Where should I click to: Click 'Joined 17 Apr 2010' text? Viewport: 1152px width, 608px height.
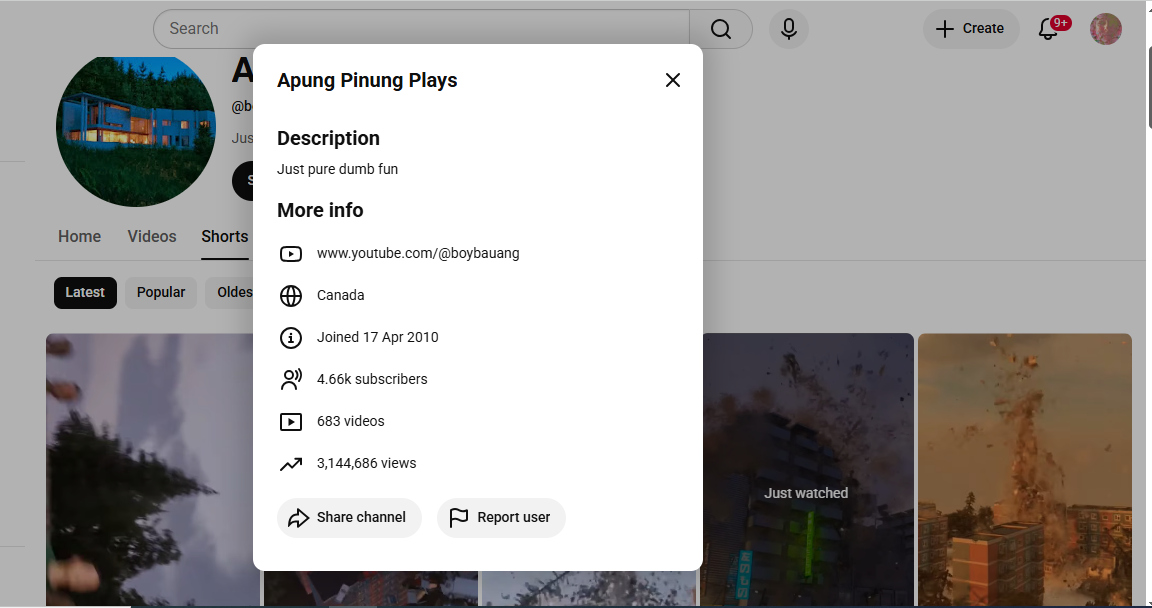pyautogui.click(x=378, y=337)
